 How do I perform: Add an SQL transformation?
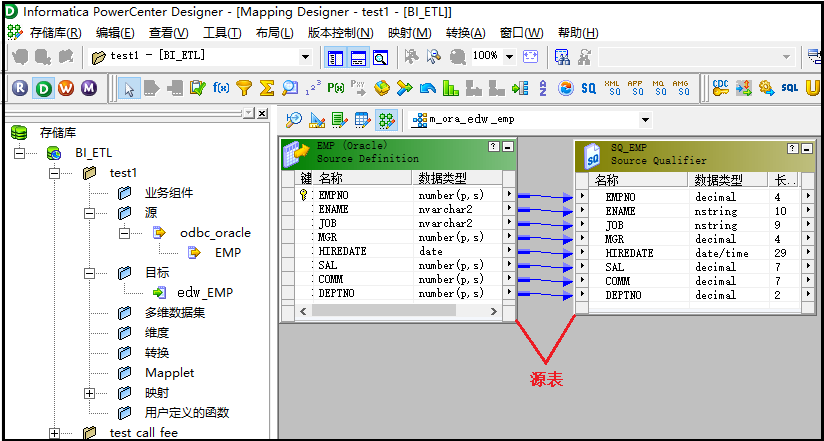click(x=789, y=88)
